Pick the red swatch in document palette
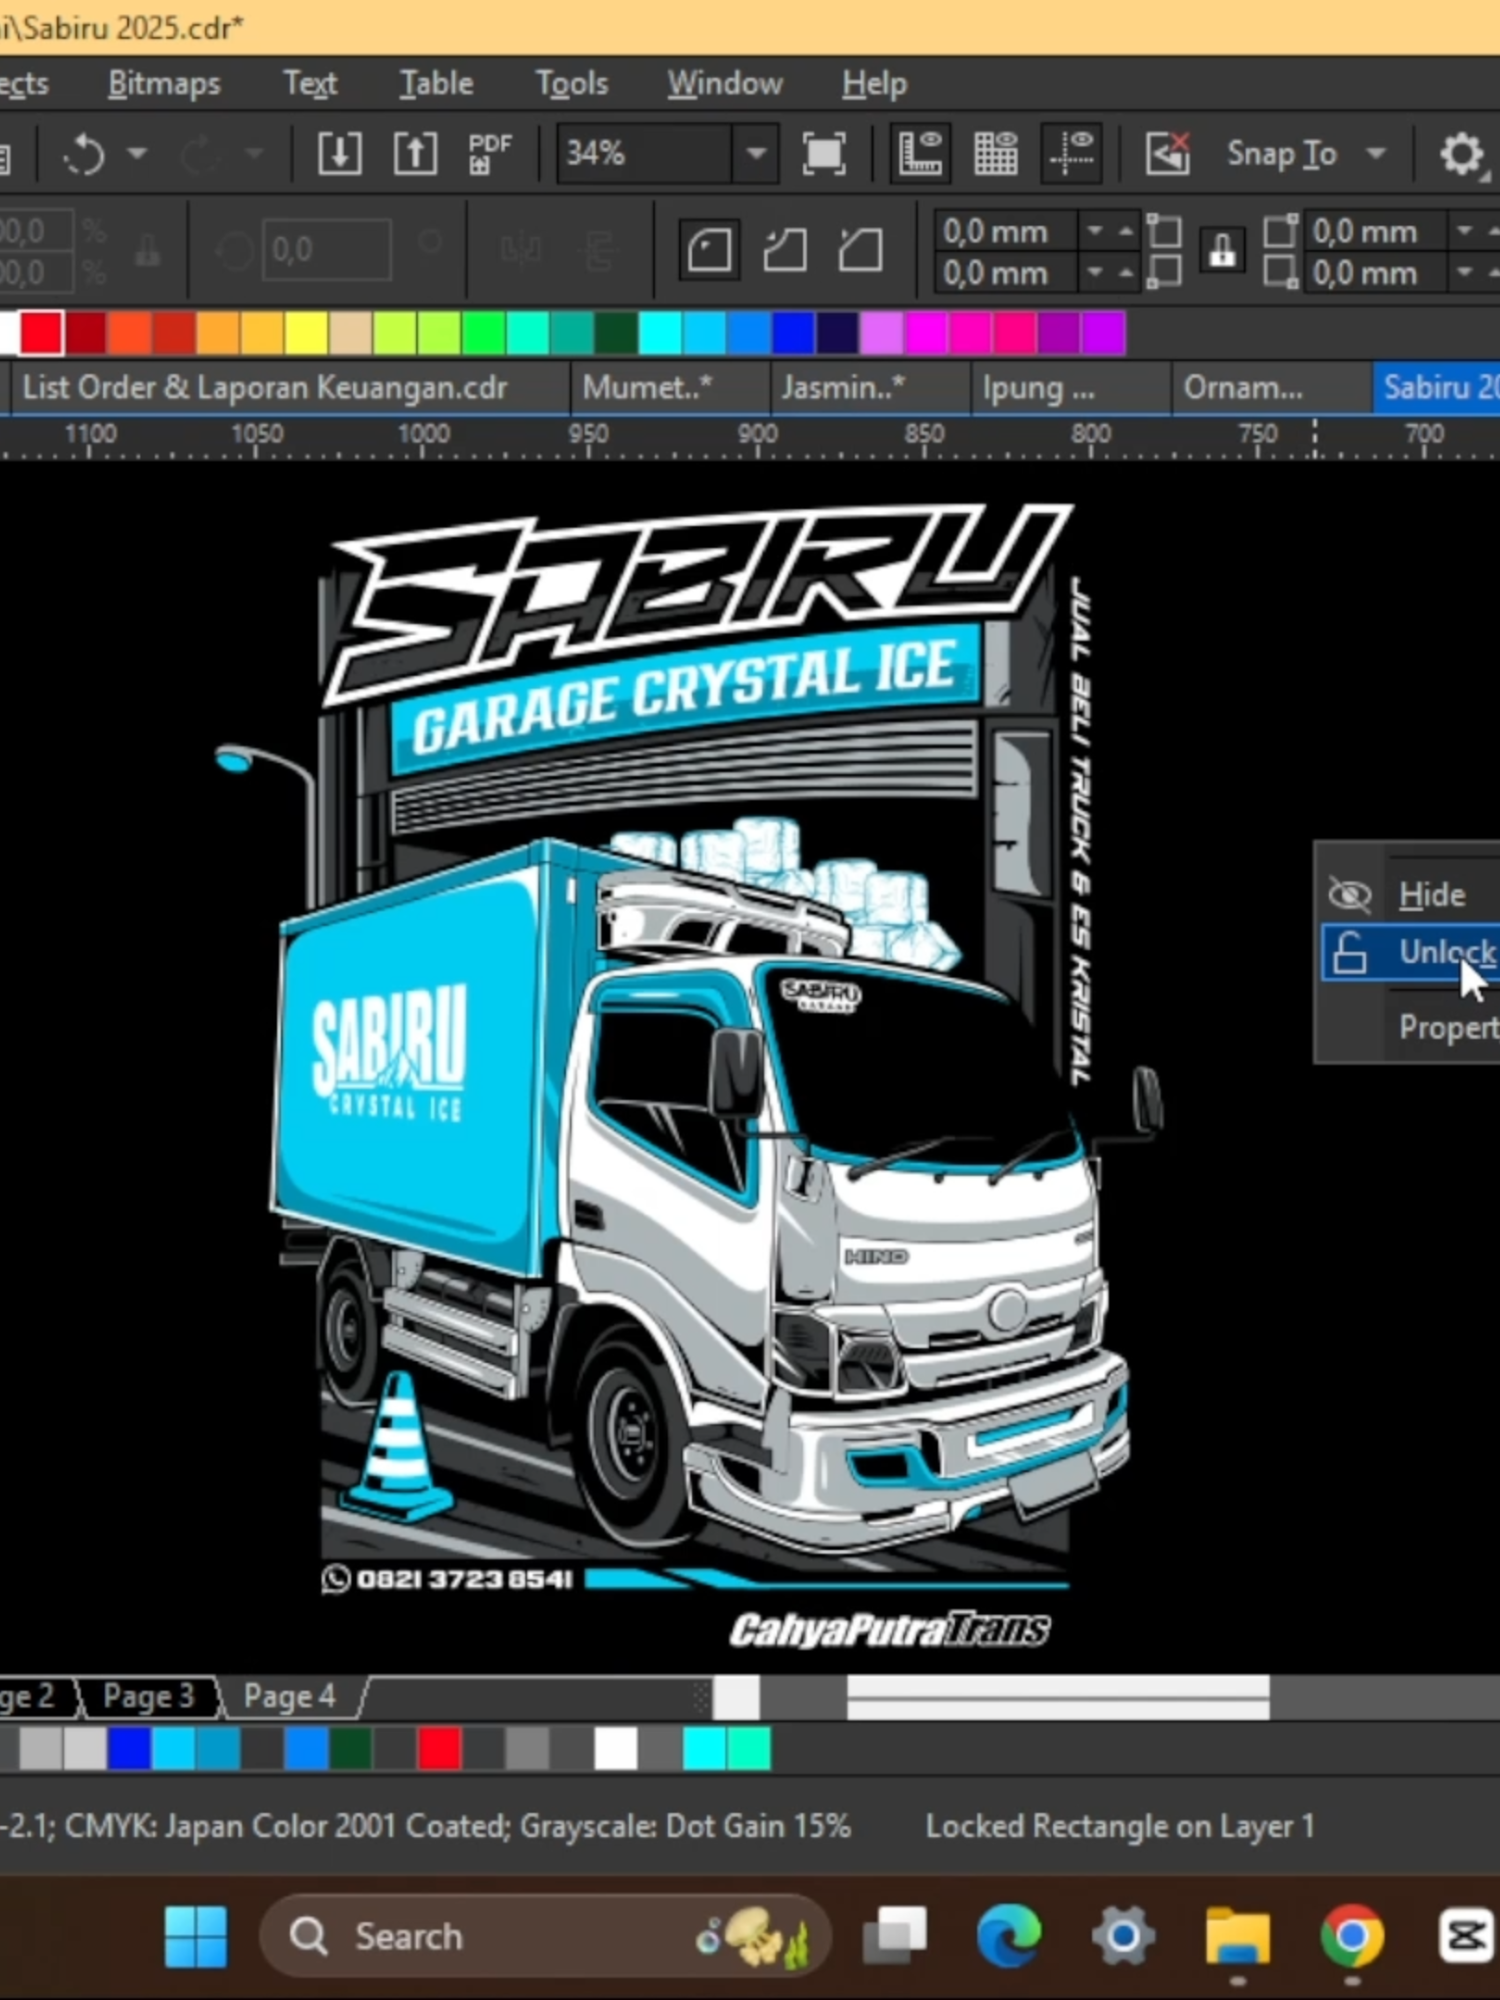1500x2000 pixels. 439,1749
